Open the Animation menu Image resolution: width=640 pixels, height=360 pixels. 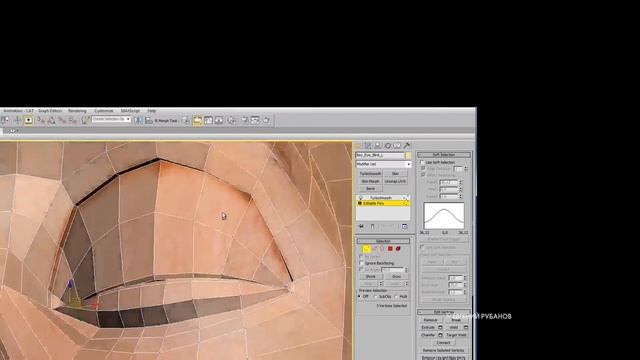click(13, 111)
